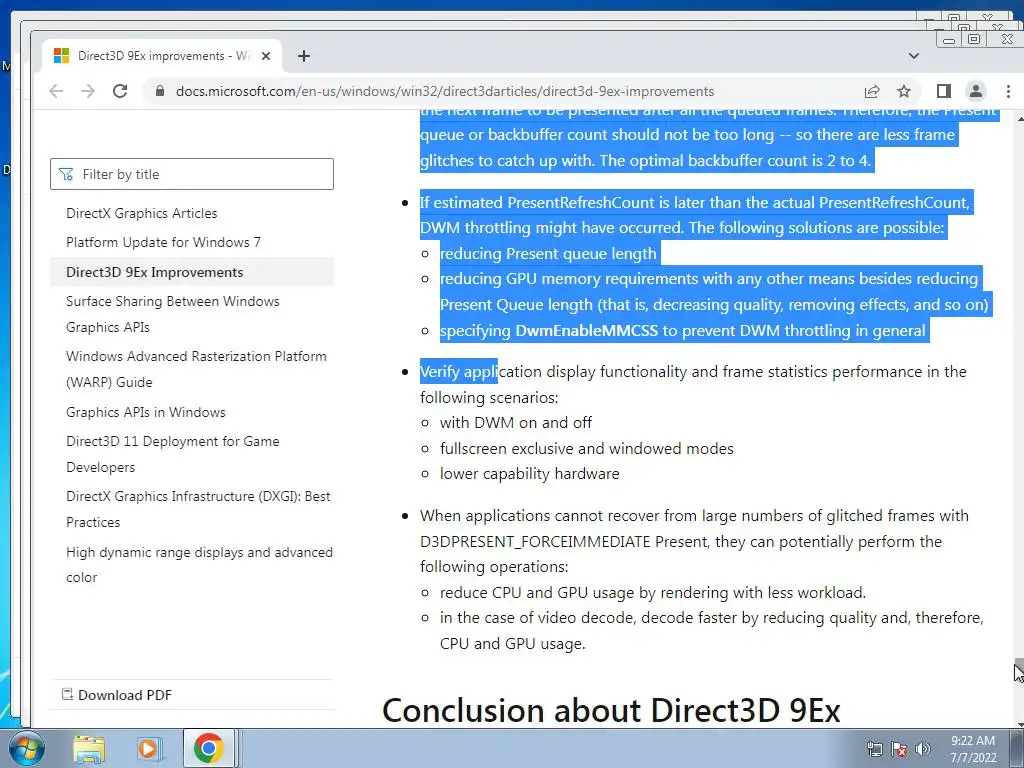Click 'reducing Present queue length' bullet
1024x768 pixels.
click(548, 253)
